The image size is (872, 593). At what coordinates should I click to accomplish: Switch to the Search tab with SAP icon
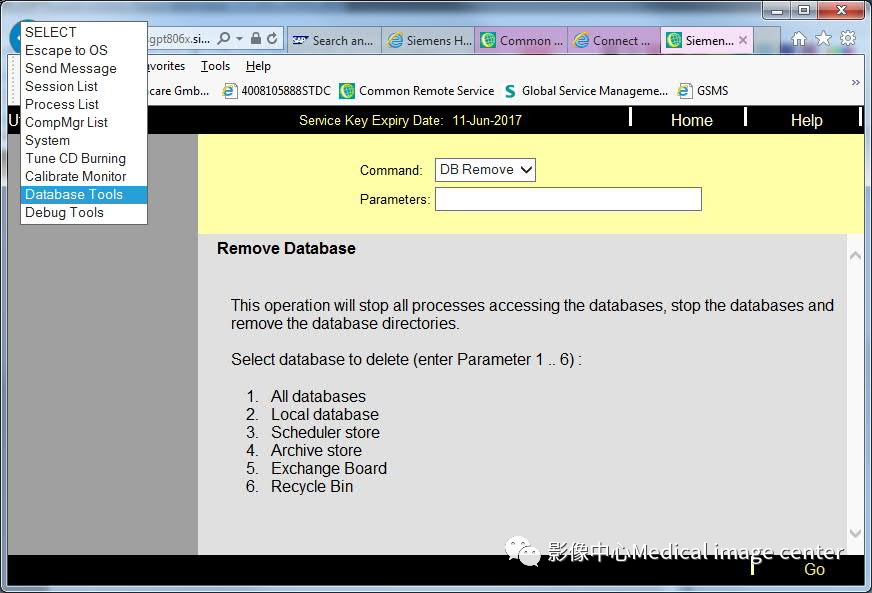pos(332,41)
